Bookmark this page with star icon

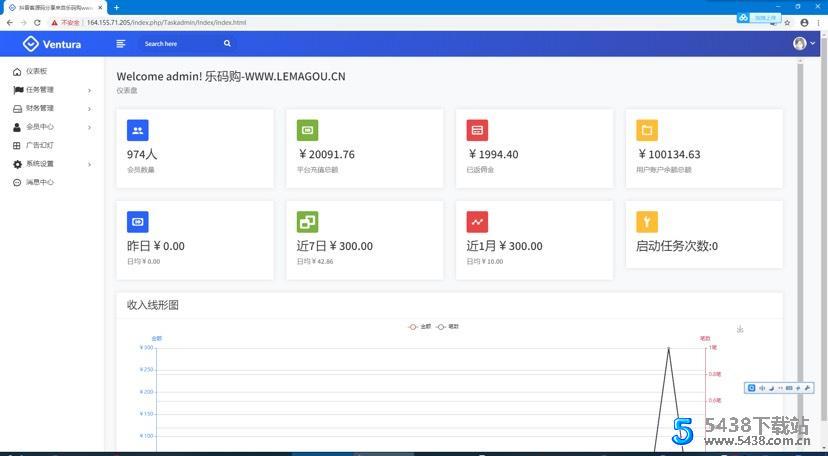point(786,22)
